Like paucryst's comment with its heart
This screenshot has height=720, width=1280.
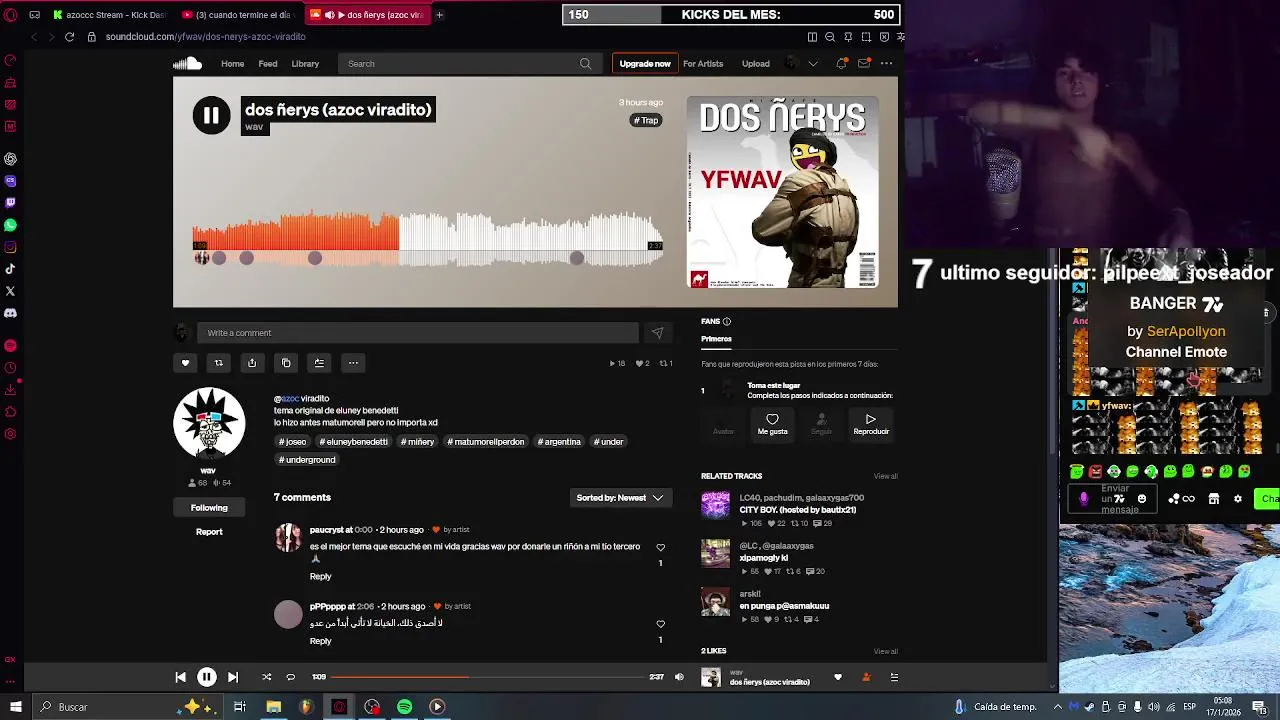point(660,547)
